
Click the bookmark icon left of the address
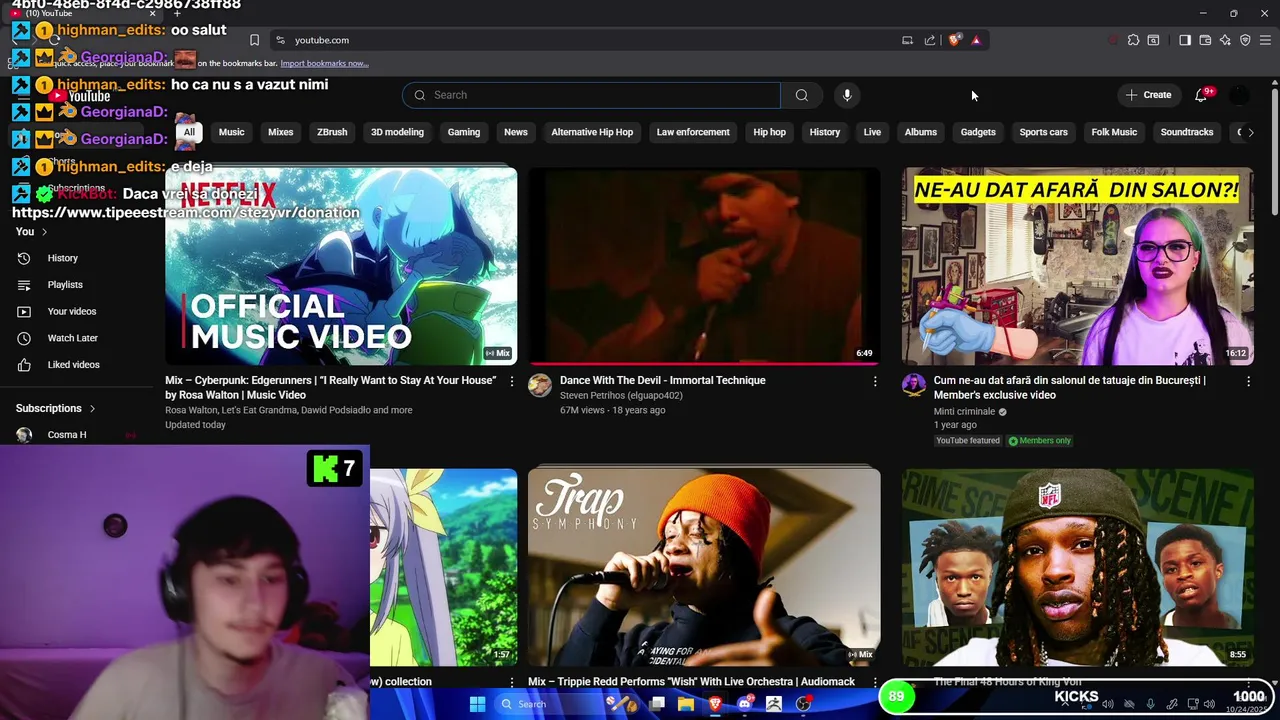pyautogui.click(x=254, y=40)
